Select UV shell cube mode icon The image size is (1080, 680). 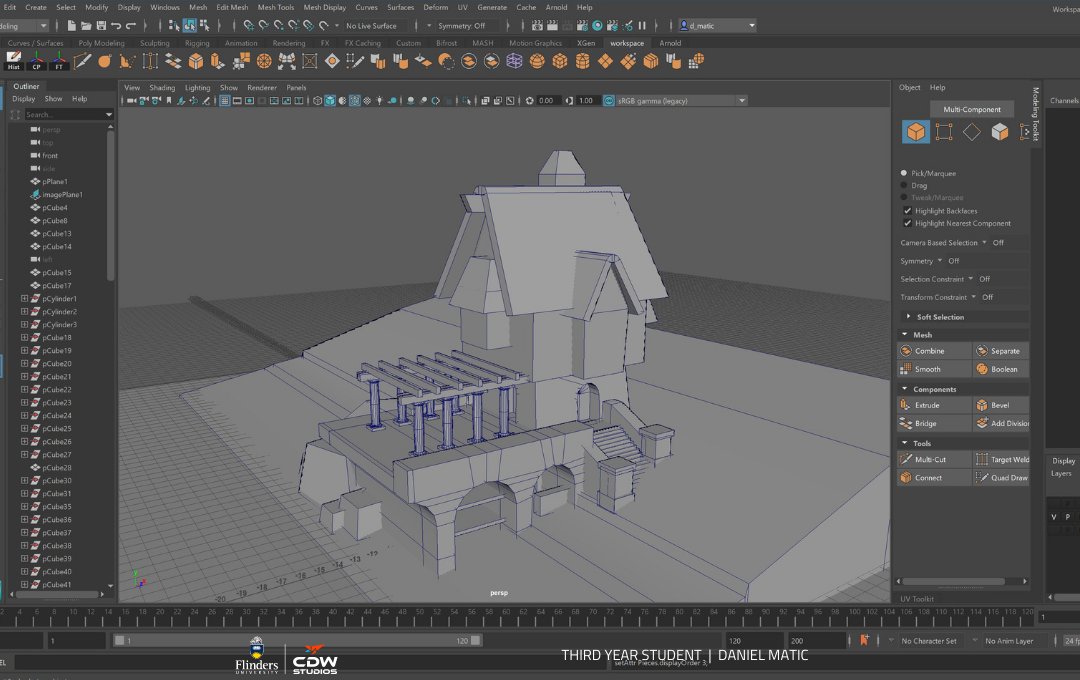[x=999, y=132]
